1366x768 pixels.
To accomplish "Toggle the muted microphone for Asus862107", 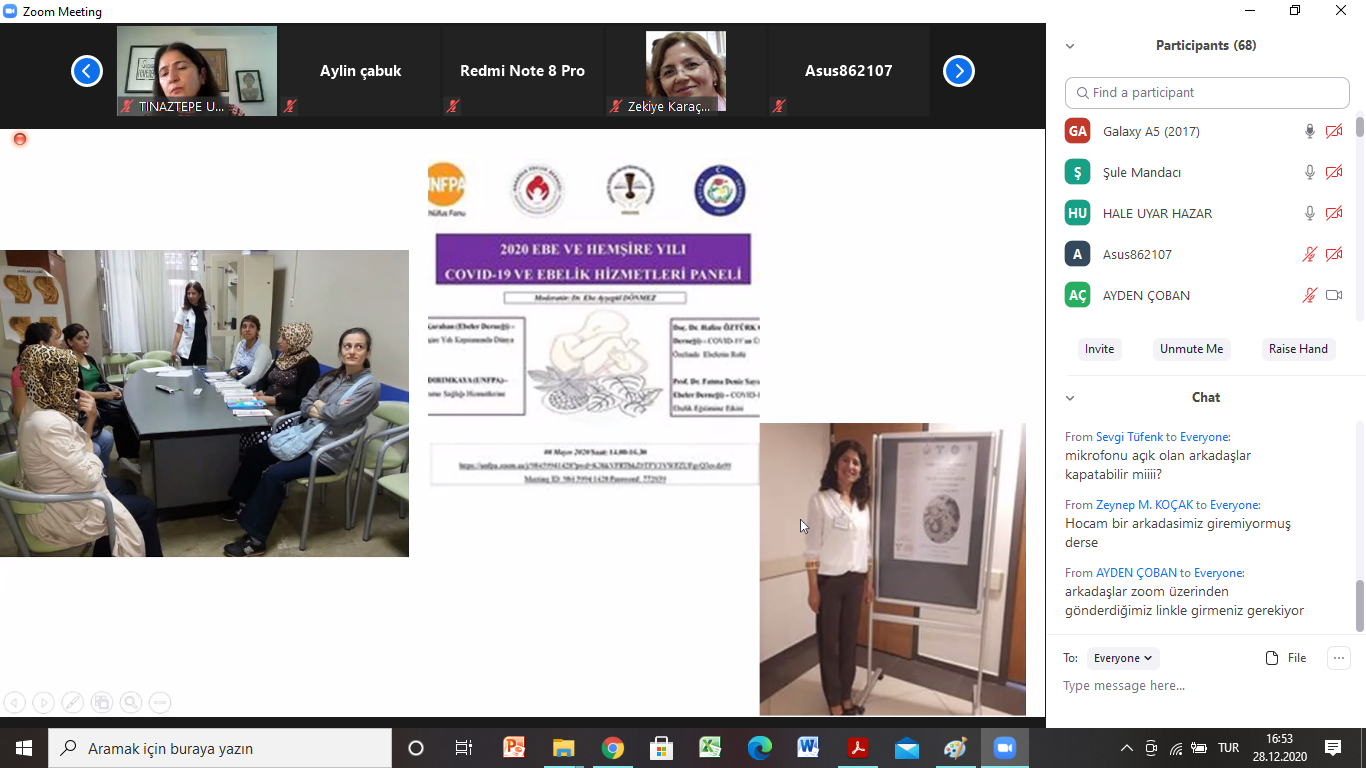I will point(1309,254).
